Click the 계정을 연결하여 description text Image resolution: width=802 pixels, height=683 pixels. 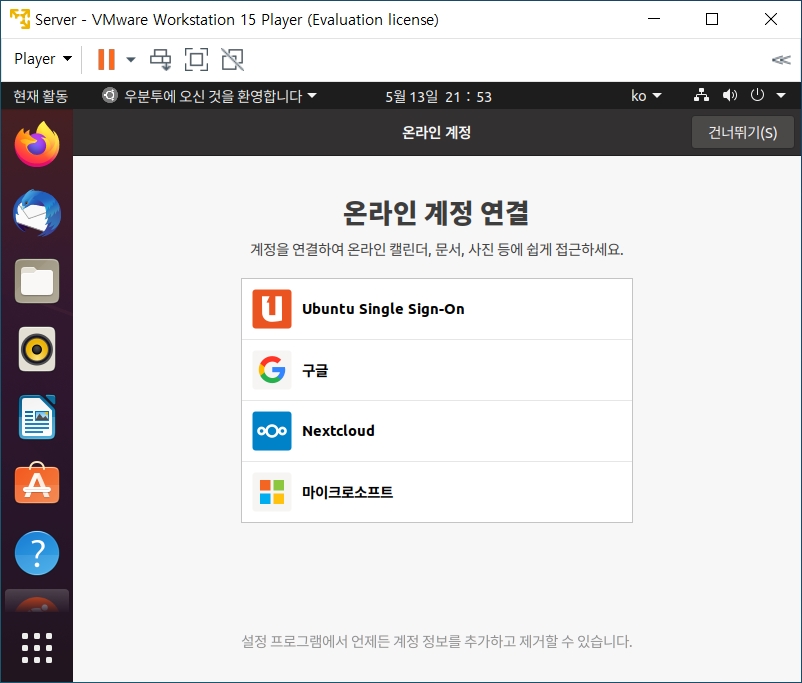point(437,250)
